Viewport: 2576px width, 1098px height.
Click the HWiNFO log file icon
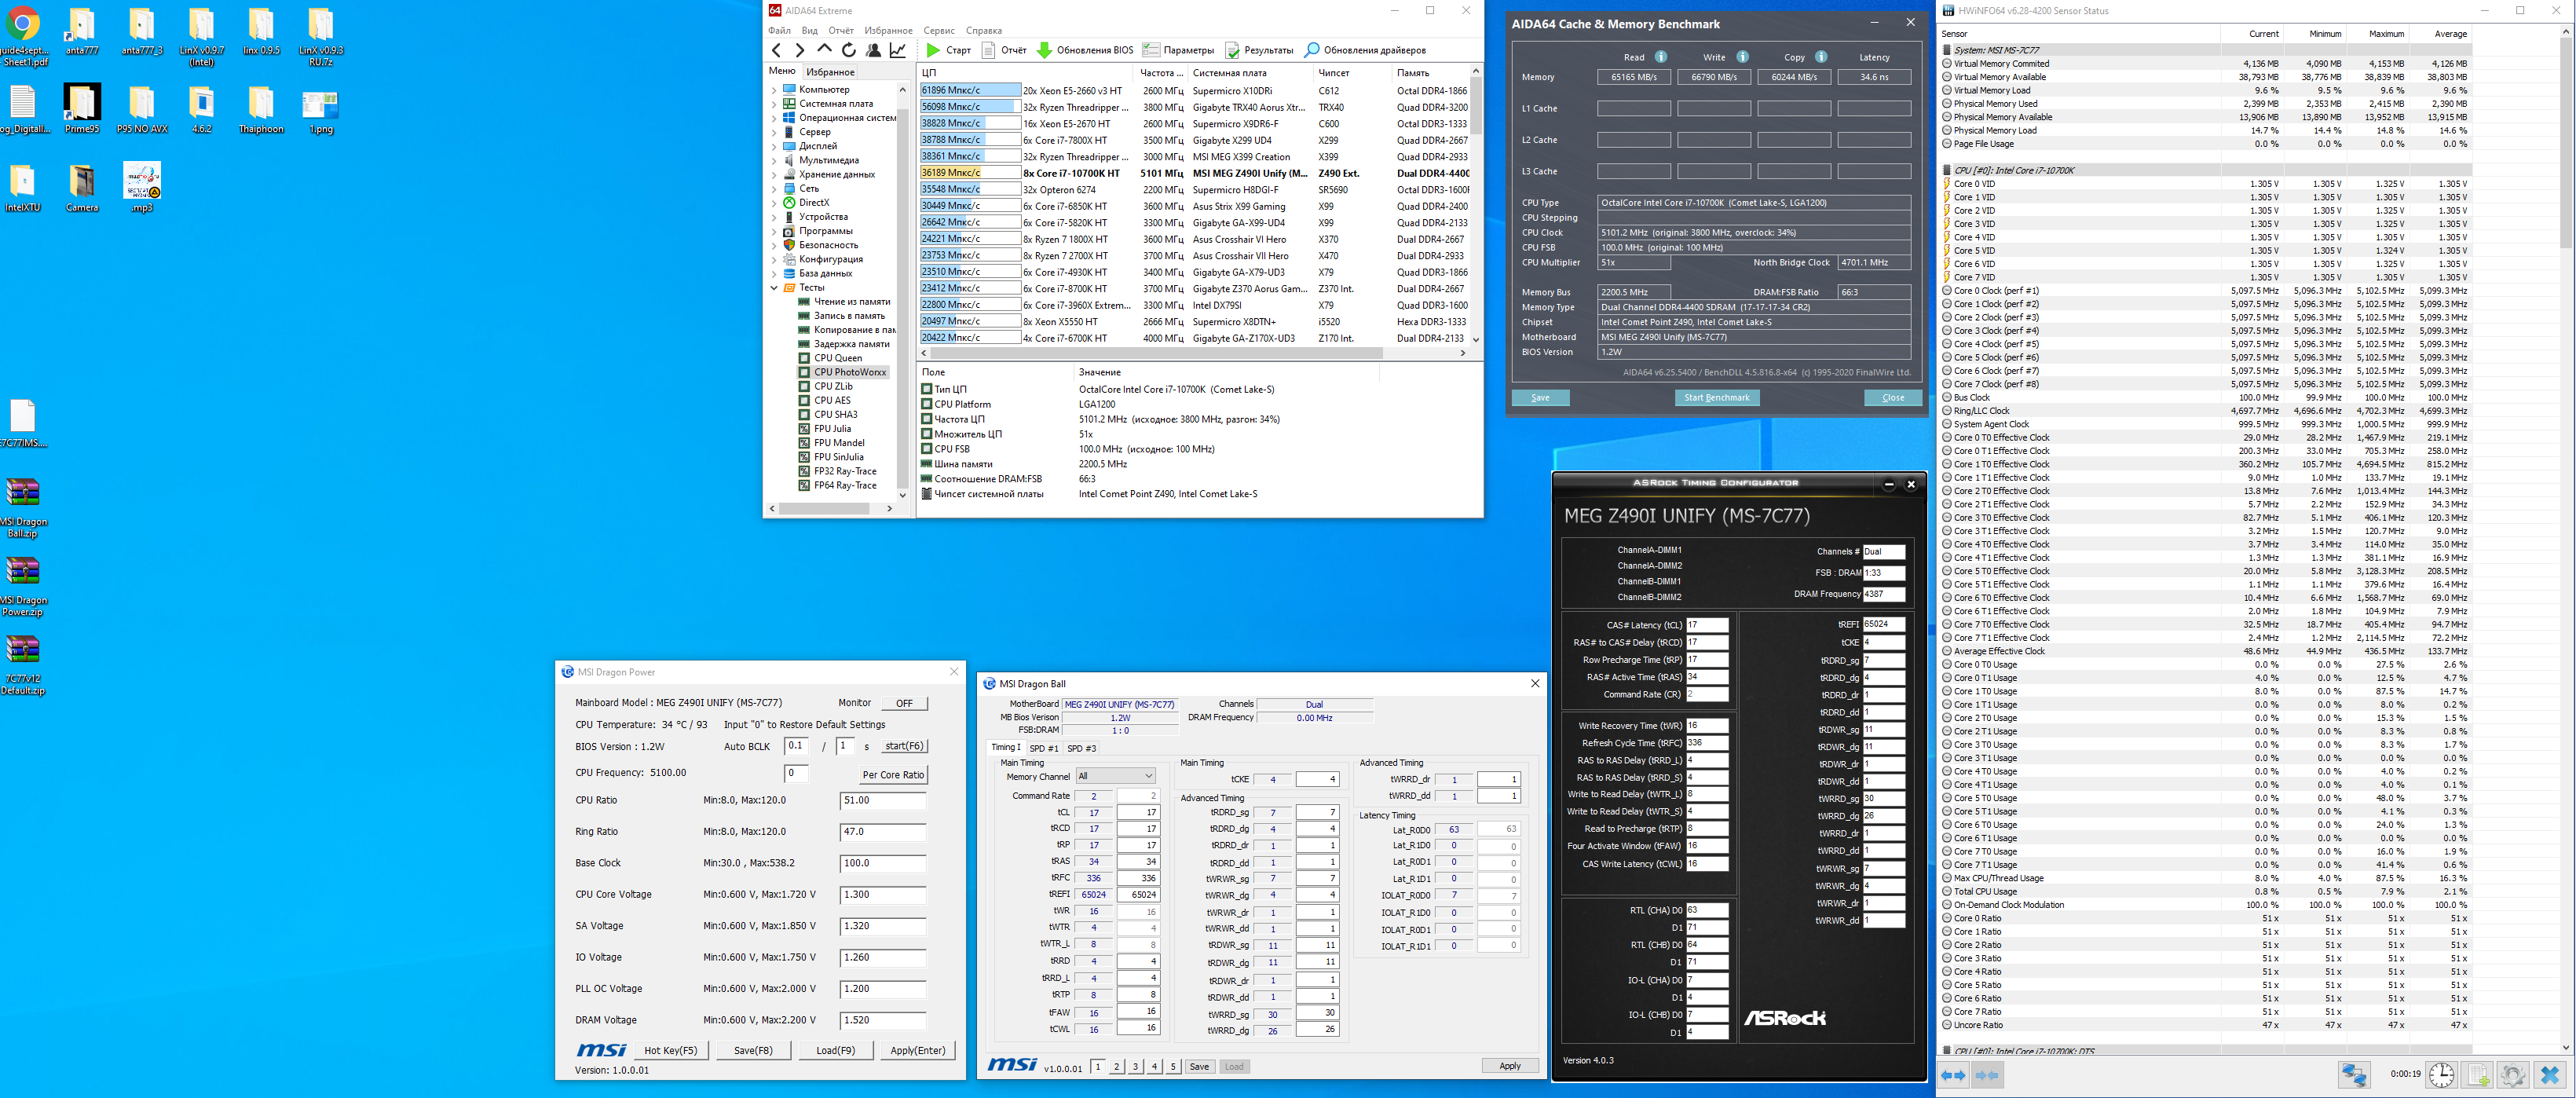tap(2477, 1075)
